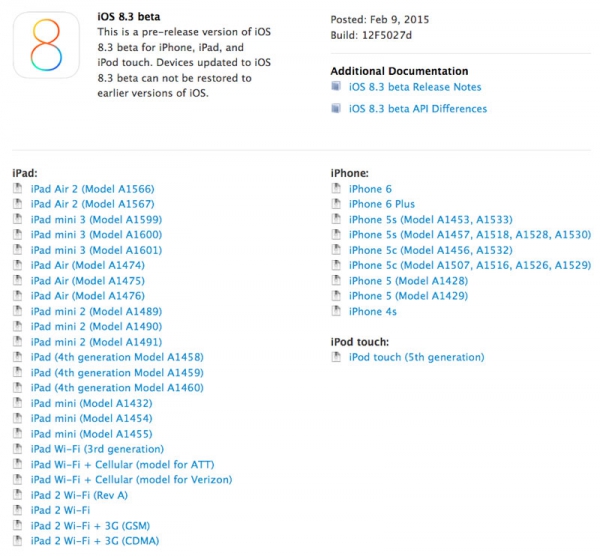Viewport: 600px width, 556px height.
Task: Download iPad Air 2 (Model A1567) link
Action: coord(93,204)
